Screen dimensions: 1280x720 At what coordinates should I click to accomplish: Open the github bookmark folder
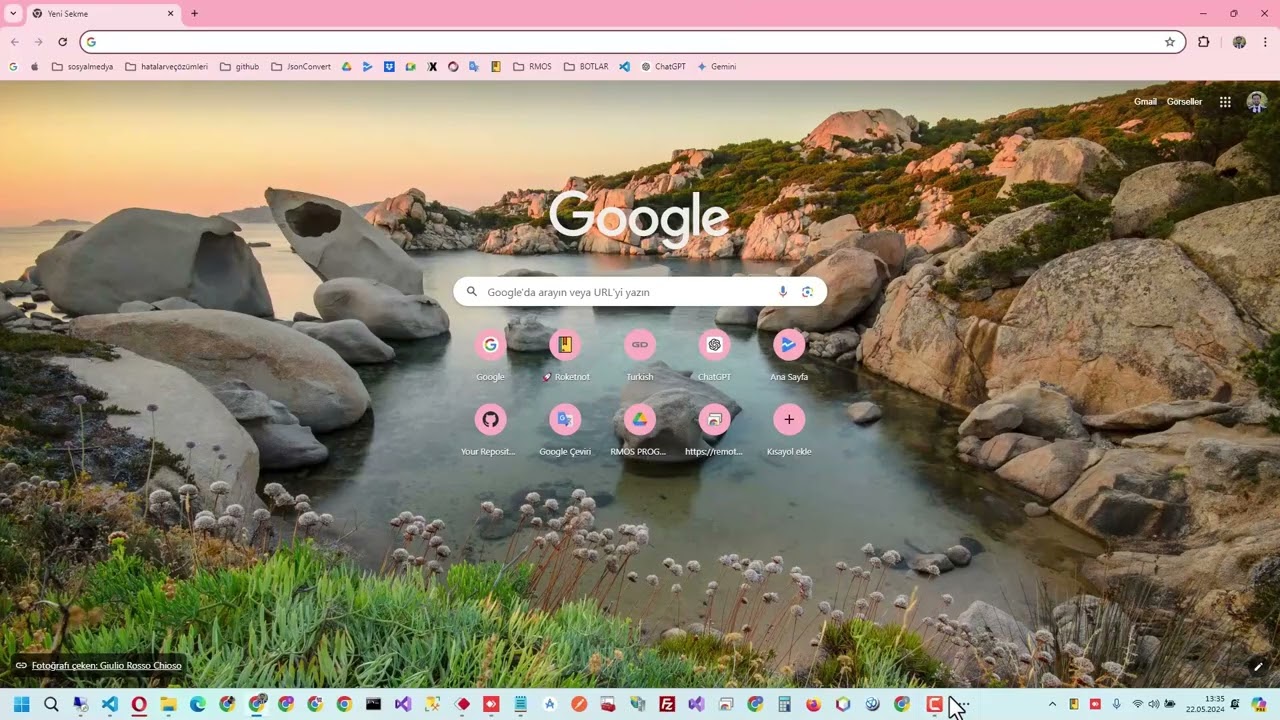[239, 67]
